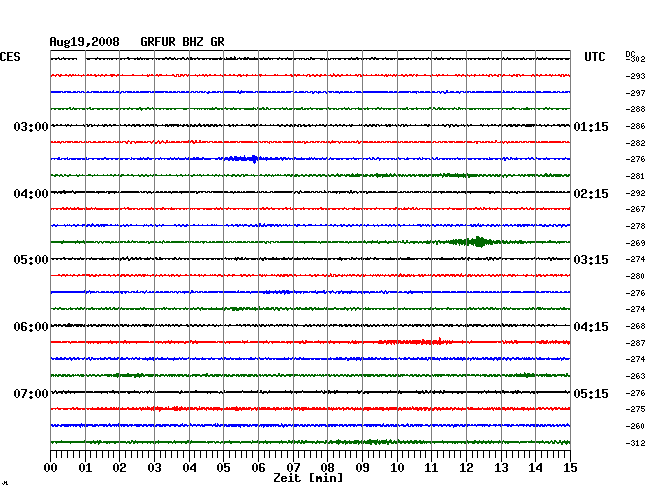Click the DC value -260
The height and width of the screenshot is (494, 650).
(635, 426)
